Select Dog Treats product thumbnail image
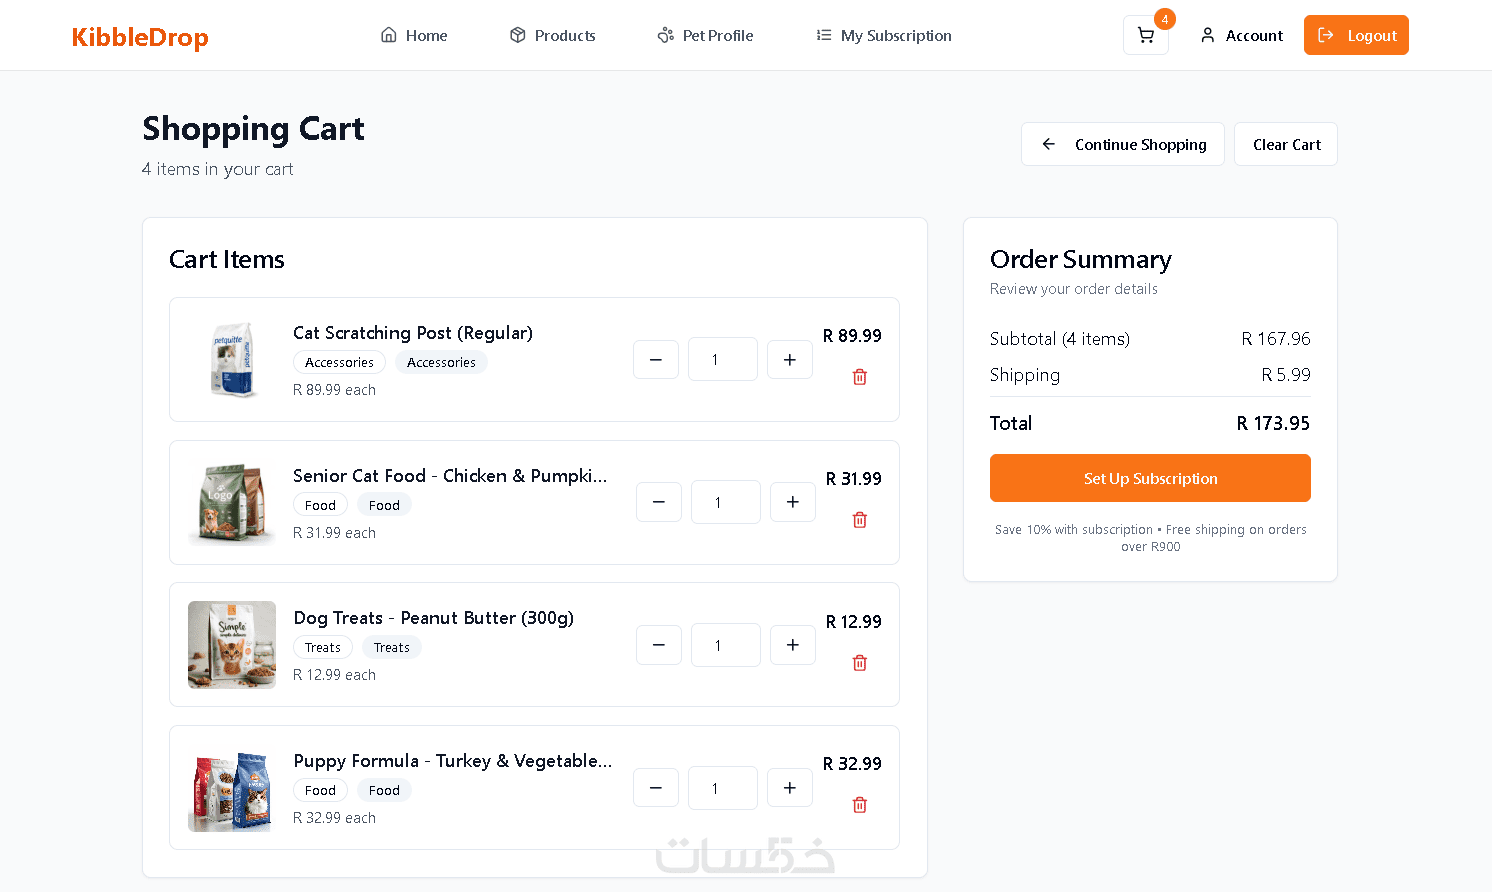The height and width of the screenshot is (892, 1492). coord(232,645)
